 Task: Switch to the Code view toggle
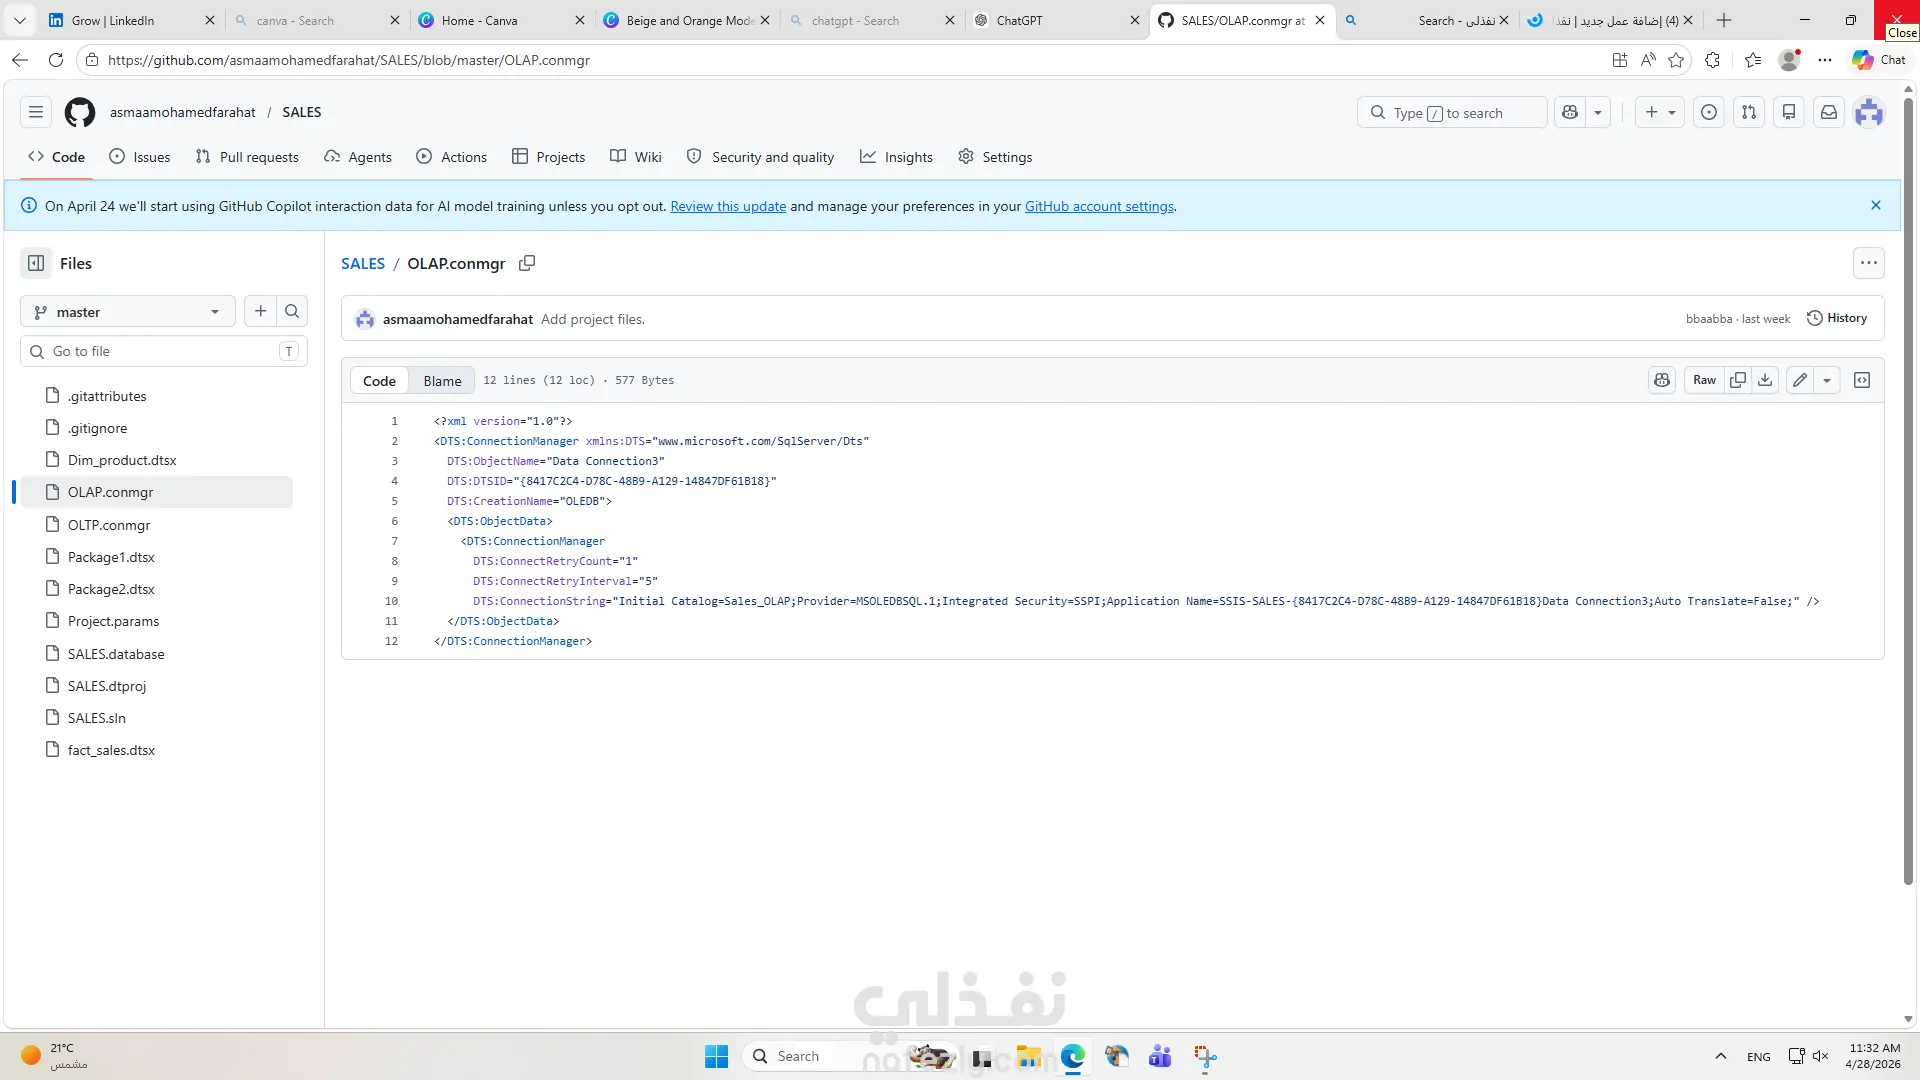click(x=379, y=381)
